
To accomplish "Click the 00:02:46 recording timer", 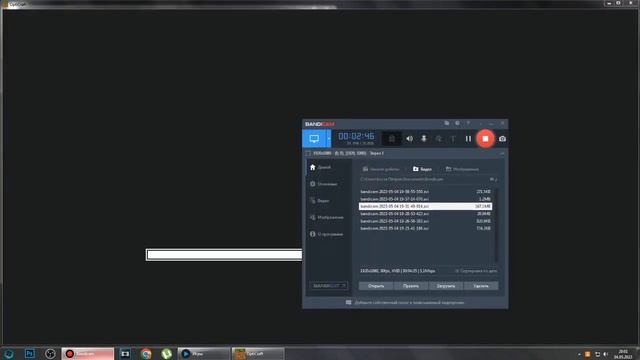I will (356, 136).
